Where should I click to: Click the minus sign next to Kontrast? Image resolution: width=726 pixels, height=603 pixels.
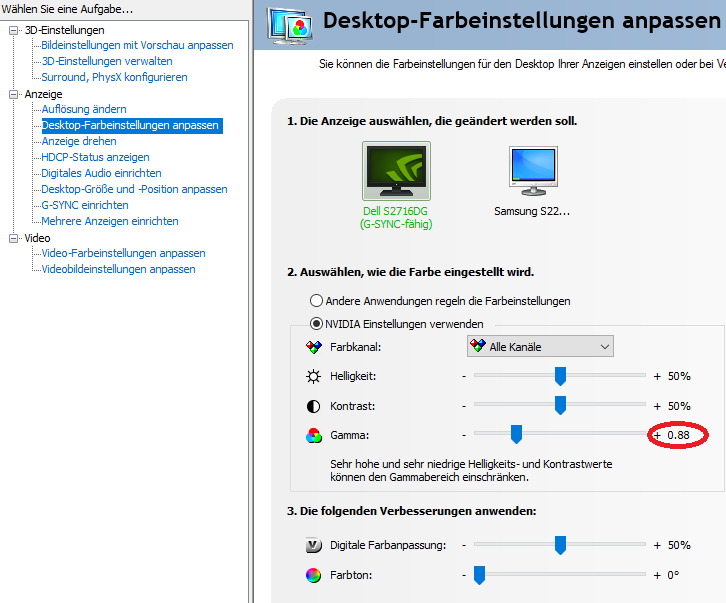[463, 406]
